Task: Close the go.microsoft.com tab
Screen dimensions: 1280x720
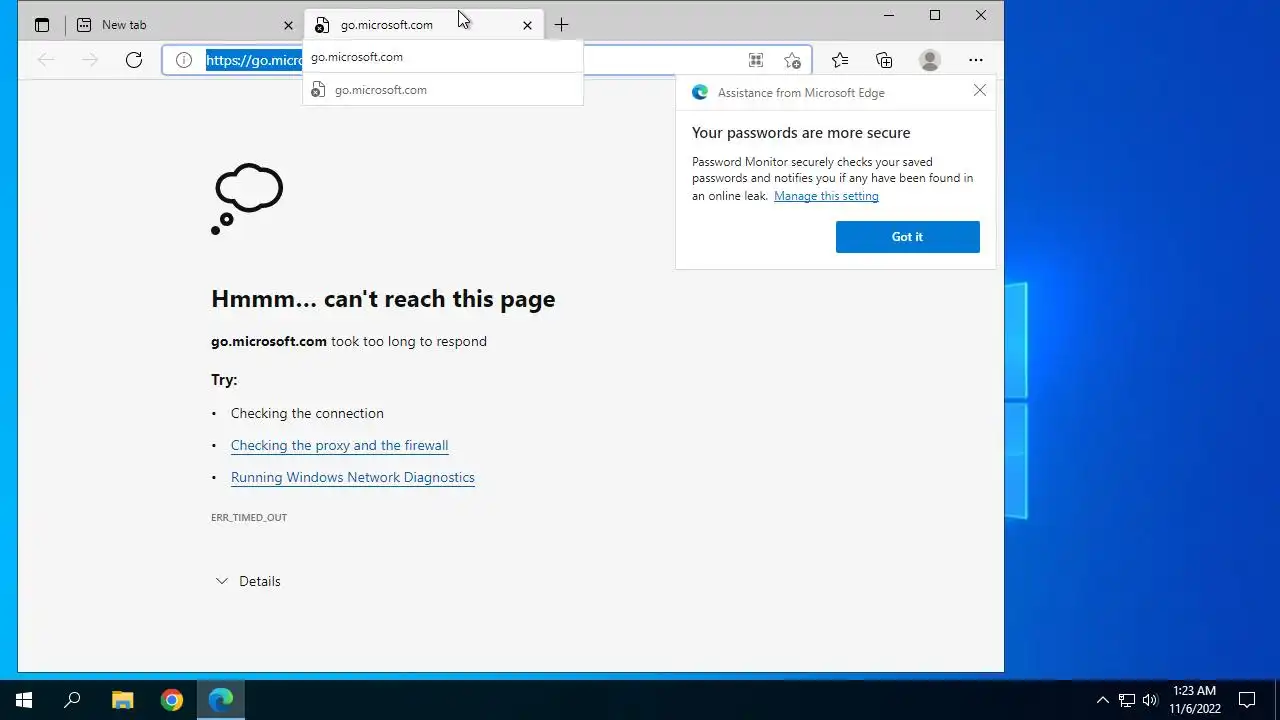Action: point(527,25)
